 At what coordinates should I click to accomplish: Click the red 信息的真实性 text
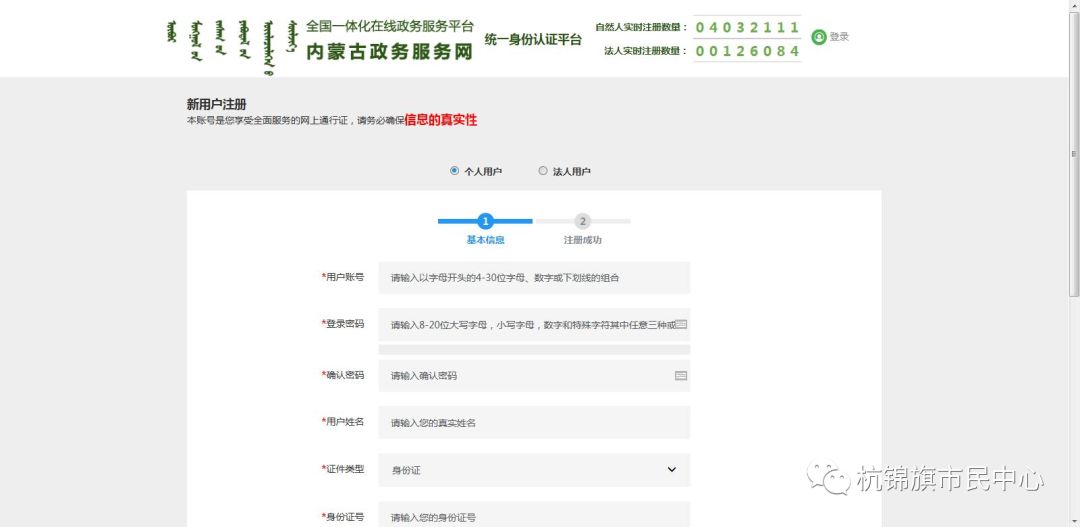tap(441, 120)
